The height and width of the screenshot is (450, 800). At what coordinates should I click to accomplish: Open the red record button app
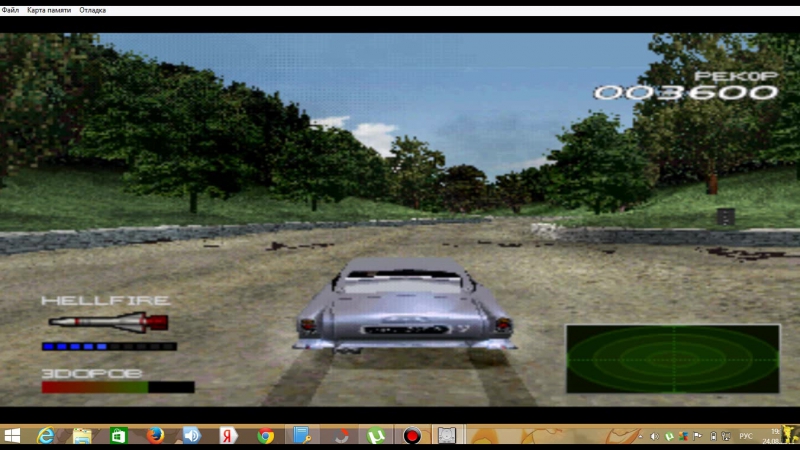(x=412, y=436)
